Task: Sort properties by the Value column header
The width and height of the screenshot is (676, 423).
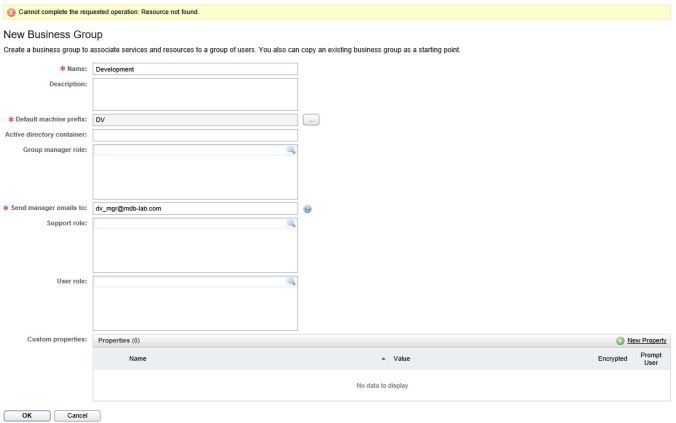Action: coord(402,358)
